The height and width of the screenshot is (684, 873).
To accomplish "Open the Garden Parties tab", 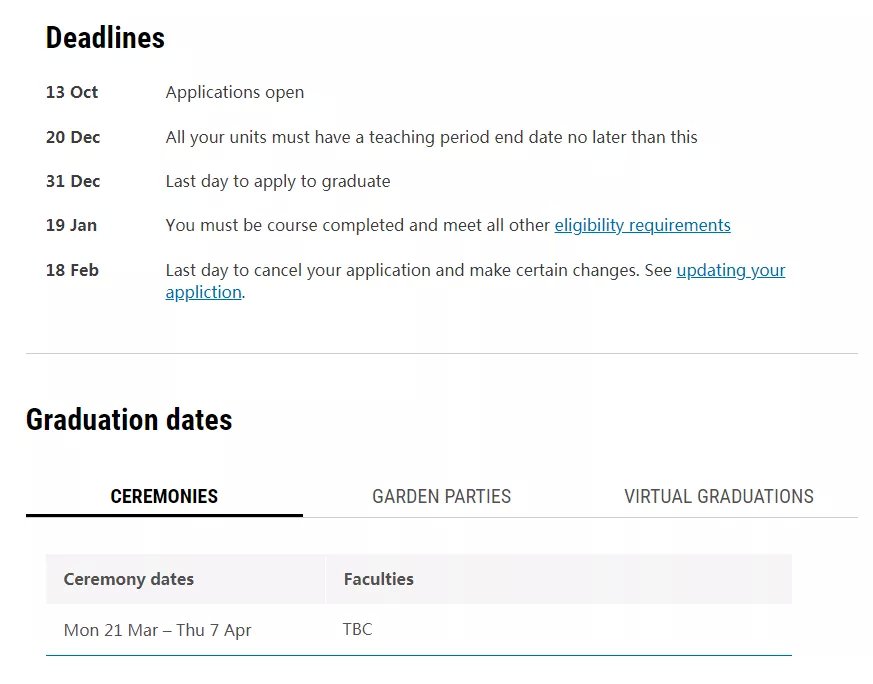I will point(442,496).
